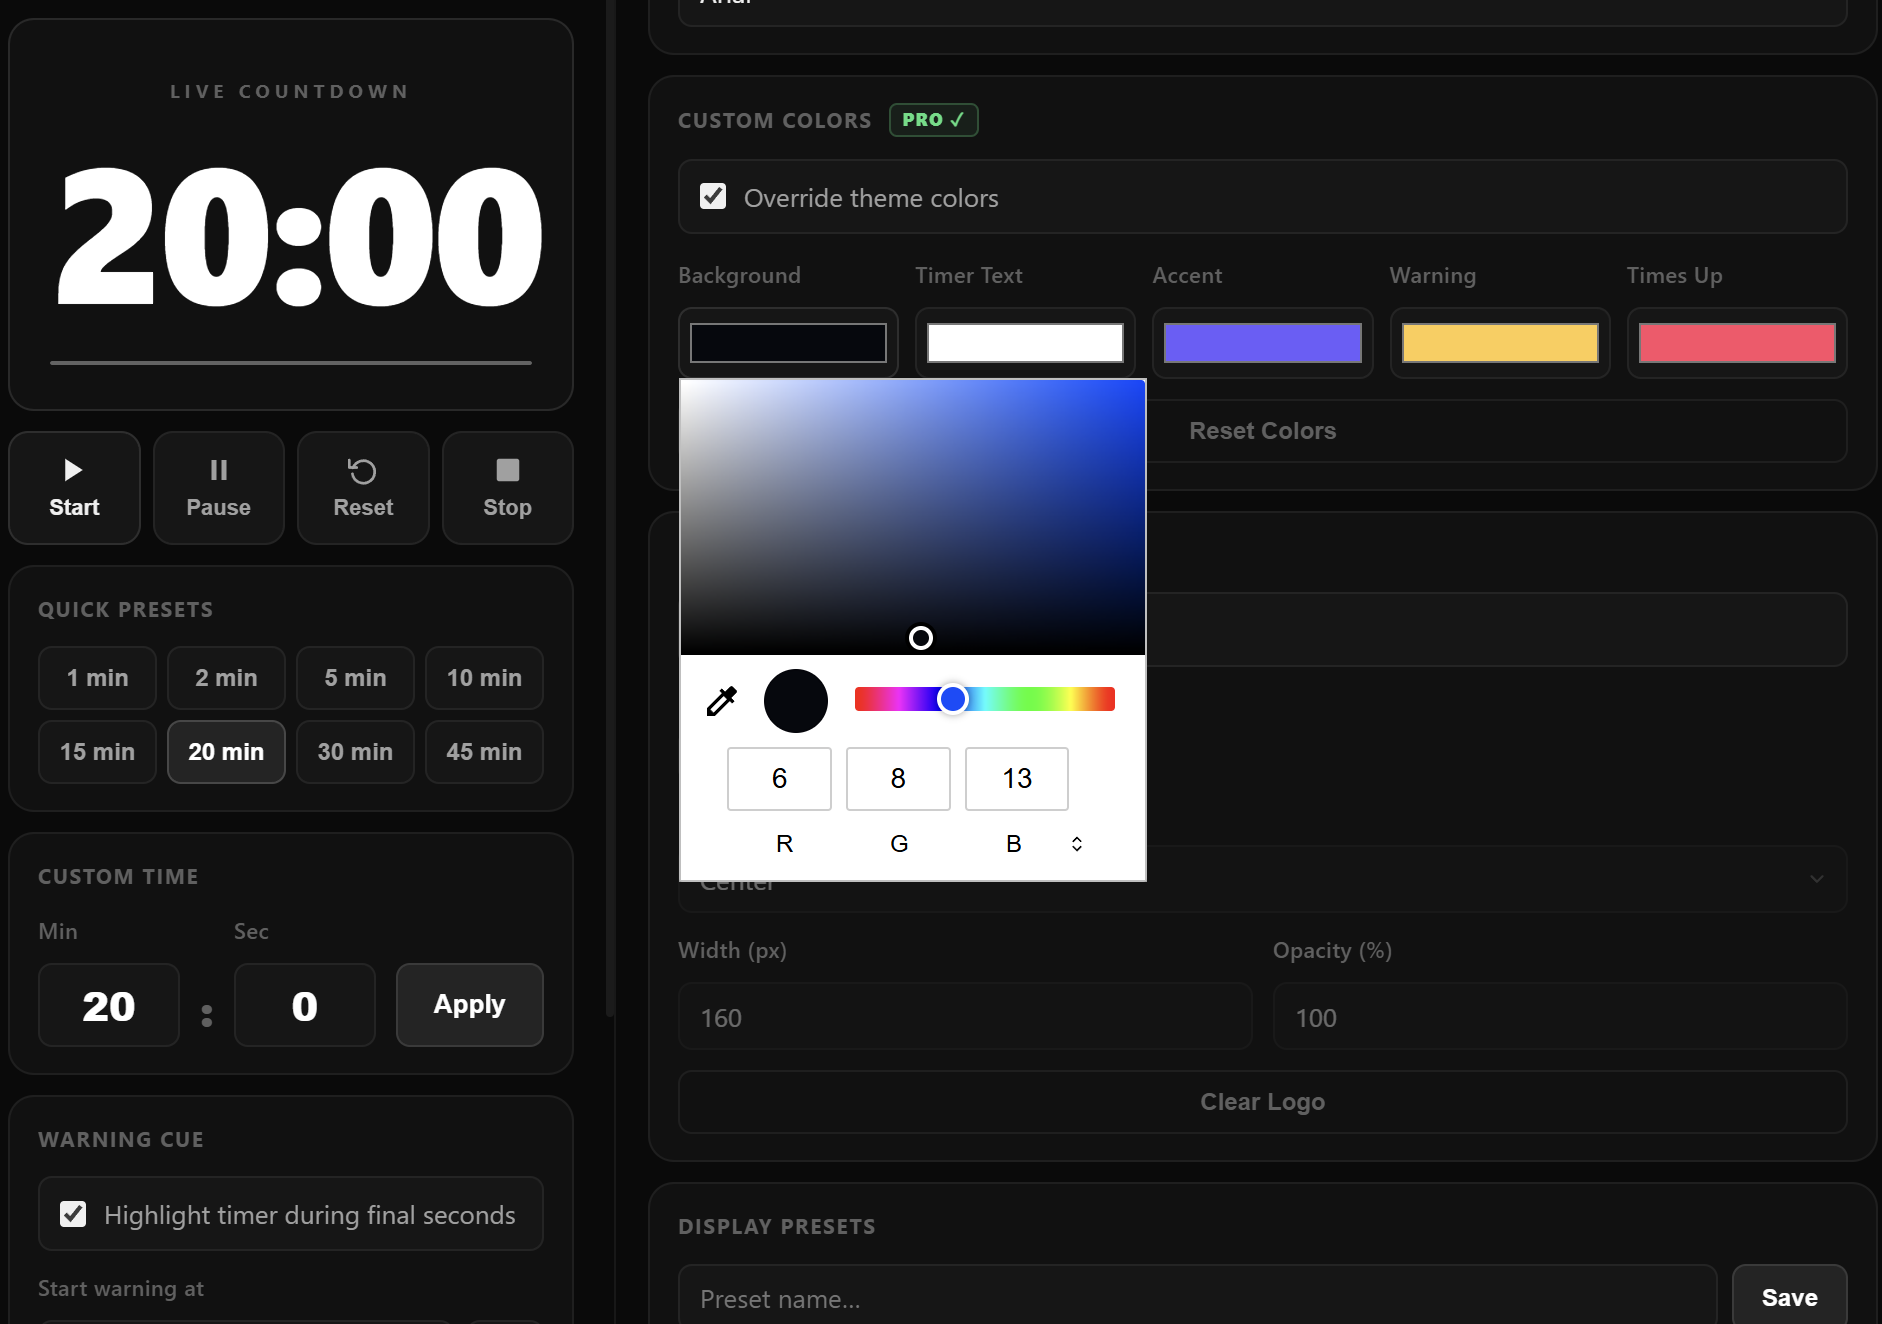Cycle the RGB color format stepper arrows
This screenshot has height=1324, width=1882.
point(1077,843)
